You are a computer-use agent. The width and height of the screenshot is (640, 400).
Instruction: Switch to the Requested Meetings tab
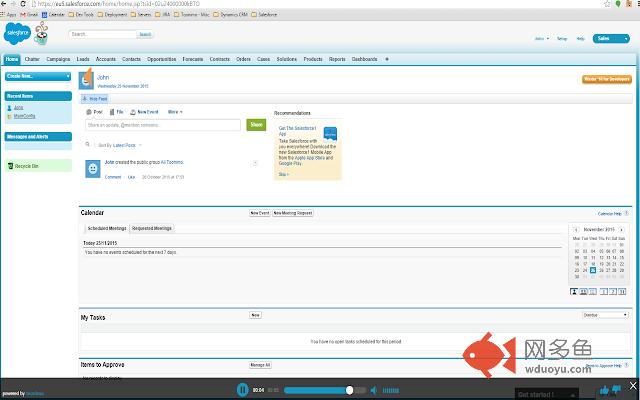[152, 229]
